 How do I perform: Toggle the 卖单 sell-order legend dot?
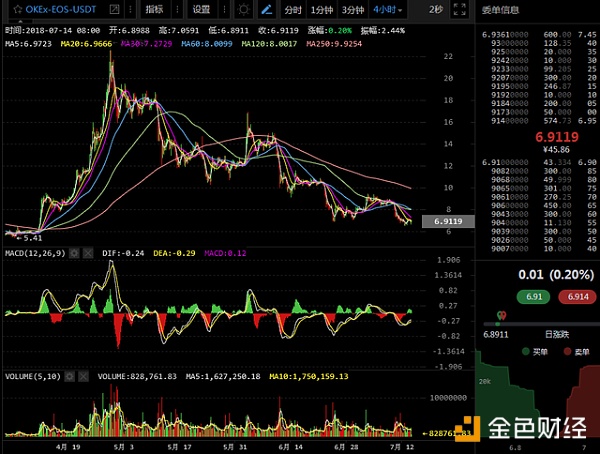coord(567,351)
